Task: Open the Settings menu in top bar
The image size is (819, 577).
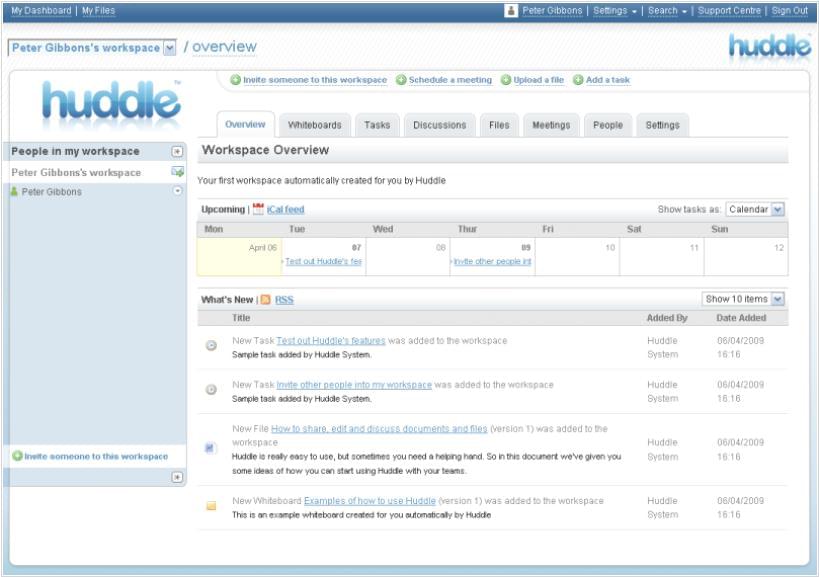Action: [x=615, y=10]
